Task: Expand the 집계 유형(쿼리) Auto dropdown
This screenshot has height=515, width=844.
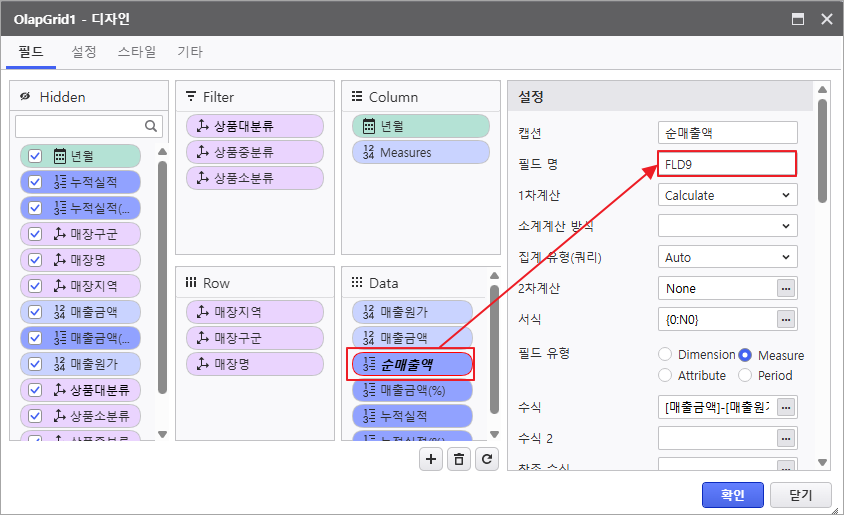Action: pyautogui.click(x=727, y=258)
